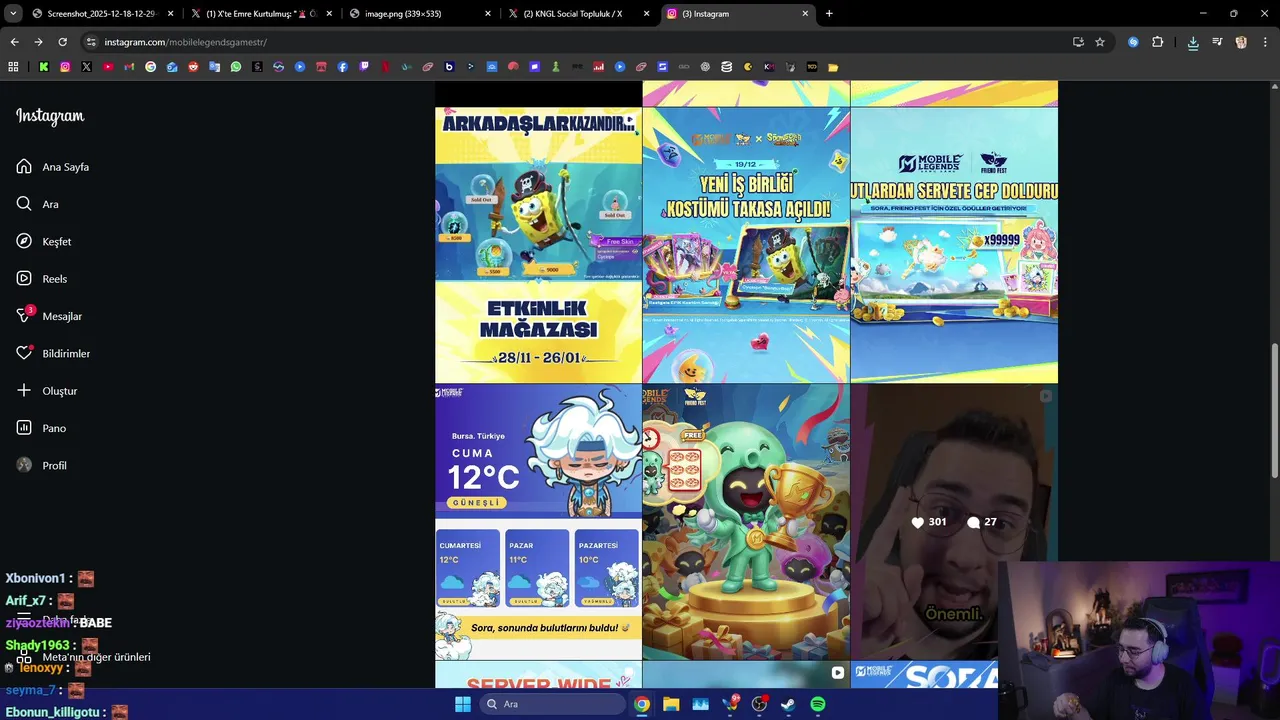Click browser forward arrow
The width and height of the screenshot is (1280, 720).
(x=38, y=42)
